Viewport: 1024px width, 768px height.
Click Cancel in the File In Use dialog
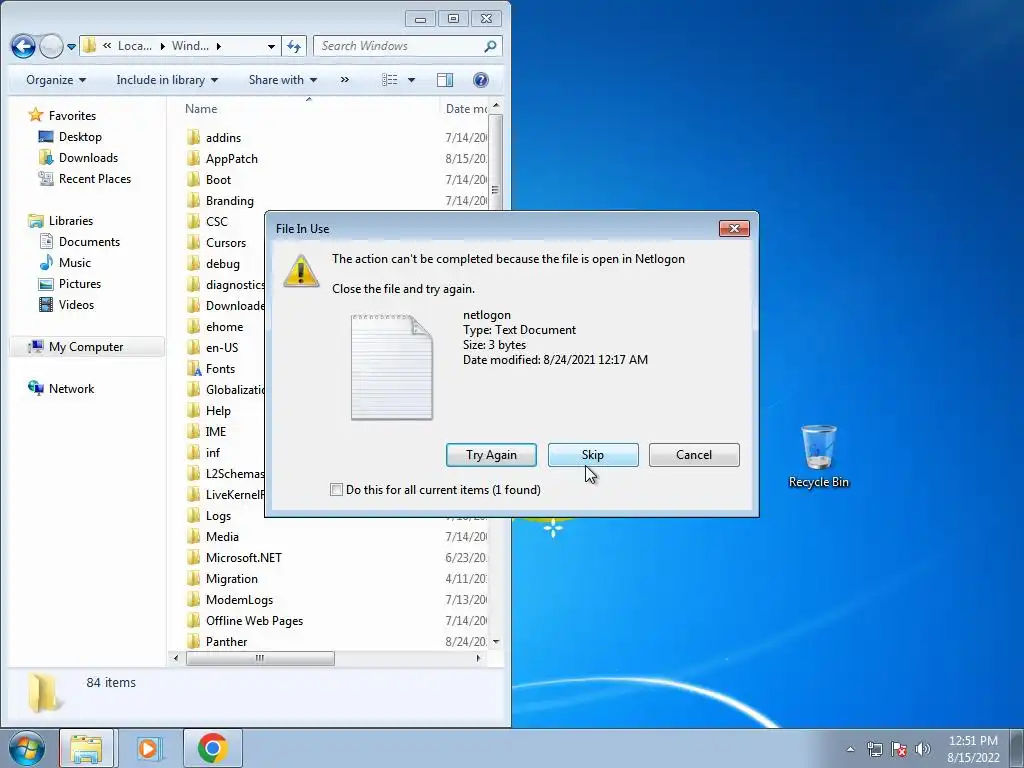[x=694, y=455]
